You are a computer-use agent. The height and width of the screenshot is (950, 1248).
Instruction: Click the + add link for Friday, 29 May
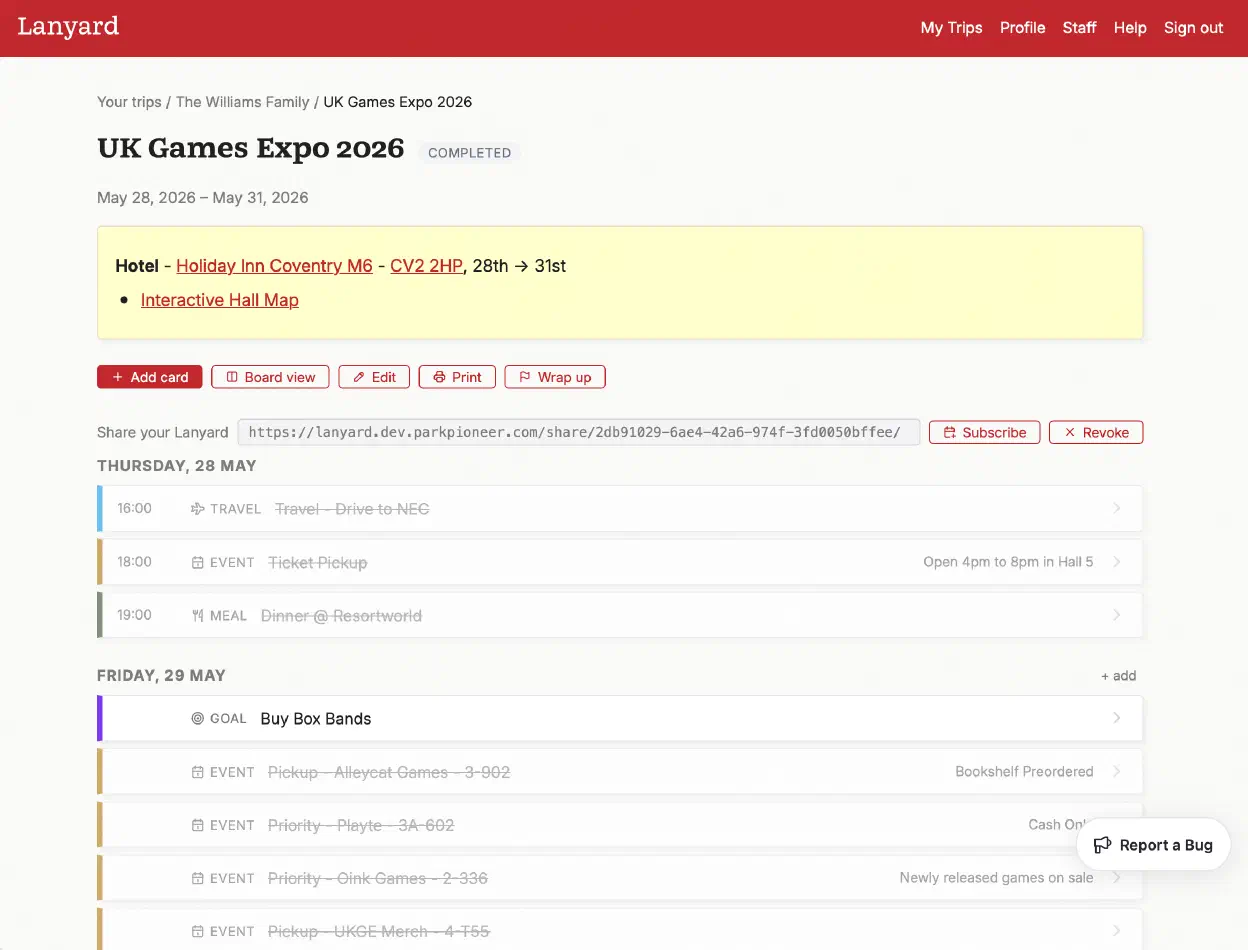click(1118, 676)
